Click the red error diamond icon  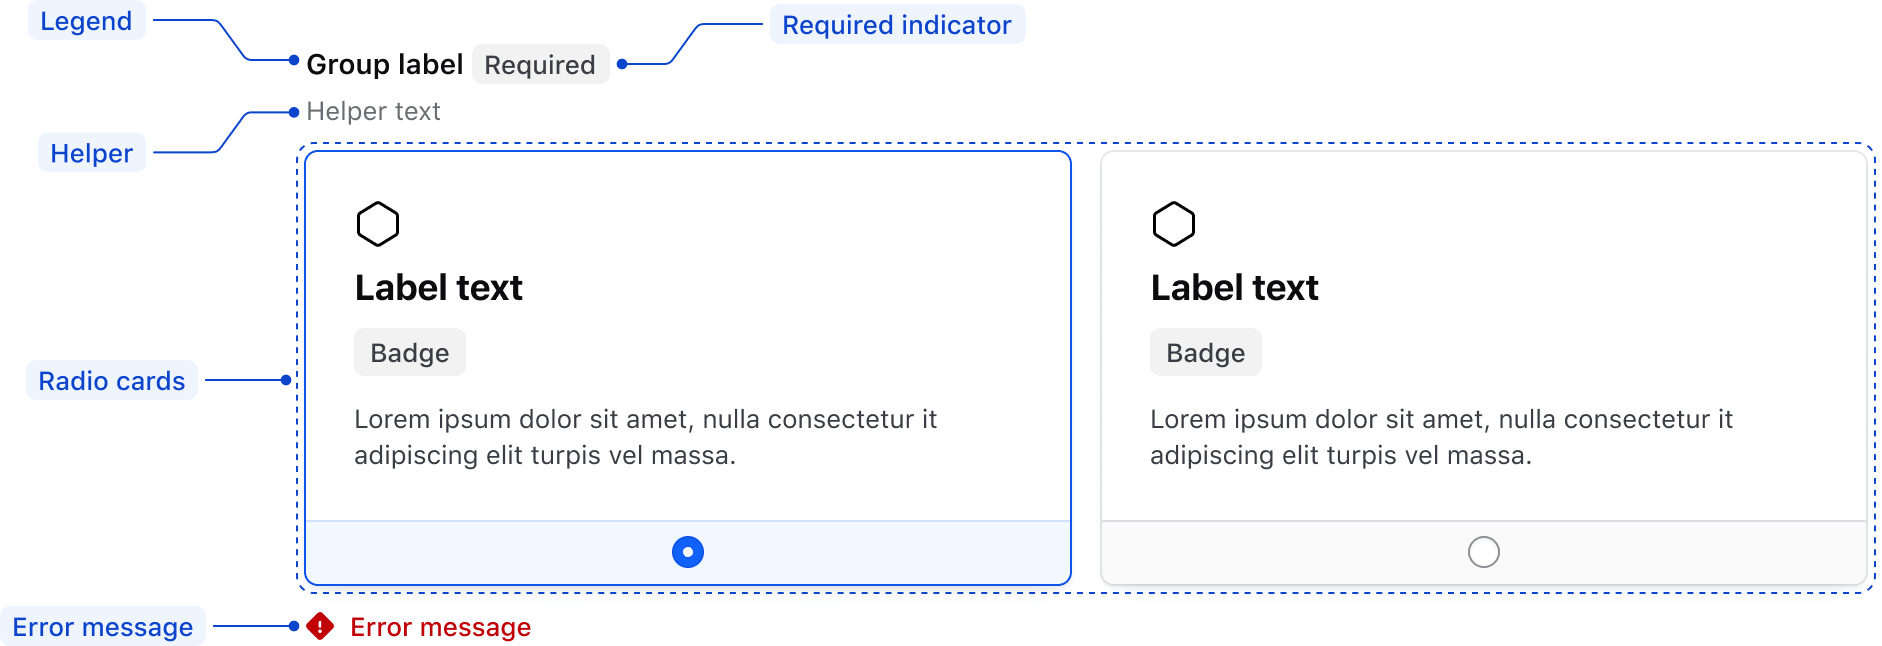pyautogui.click(x=320, y=626)
